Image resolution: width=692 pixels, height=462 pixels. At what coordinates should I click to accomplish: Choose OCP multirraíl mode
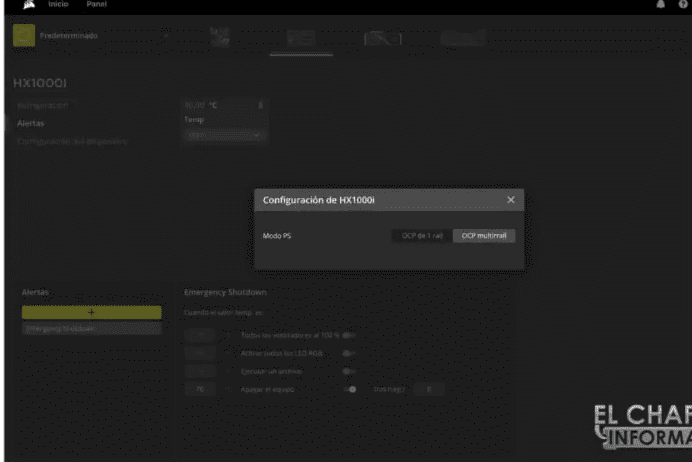tap(484, 236)
